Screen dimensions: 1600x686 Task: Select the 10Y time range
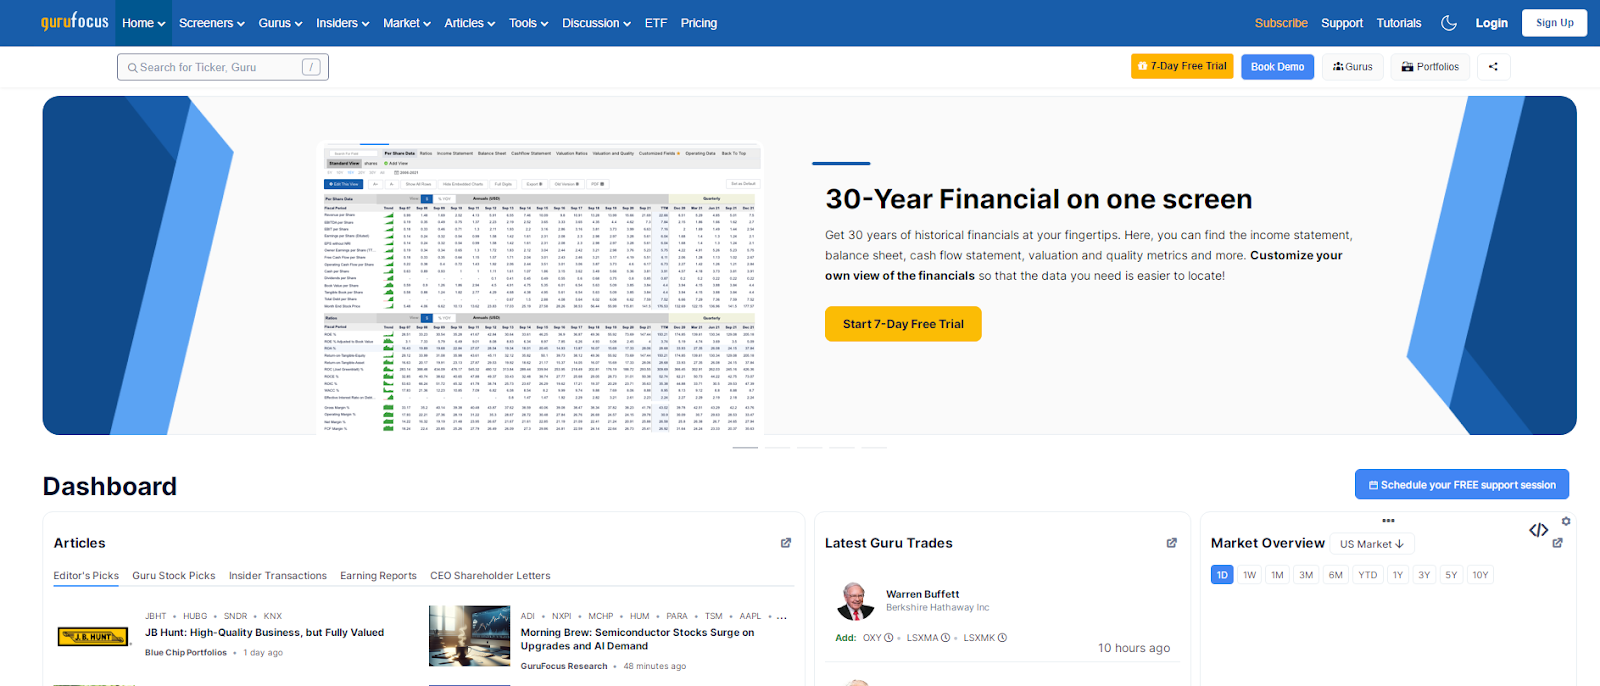[x=1480, y=575]
